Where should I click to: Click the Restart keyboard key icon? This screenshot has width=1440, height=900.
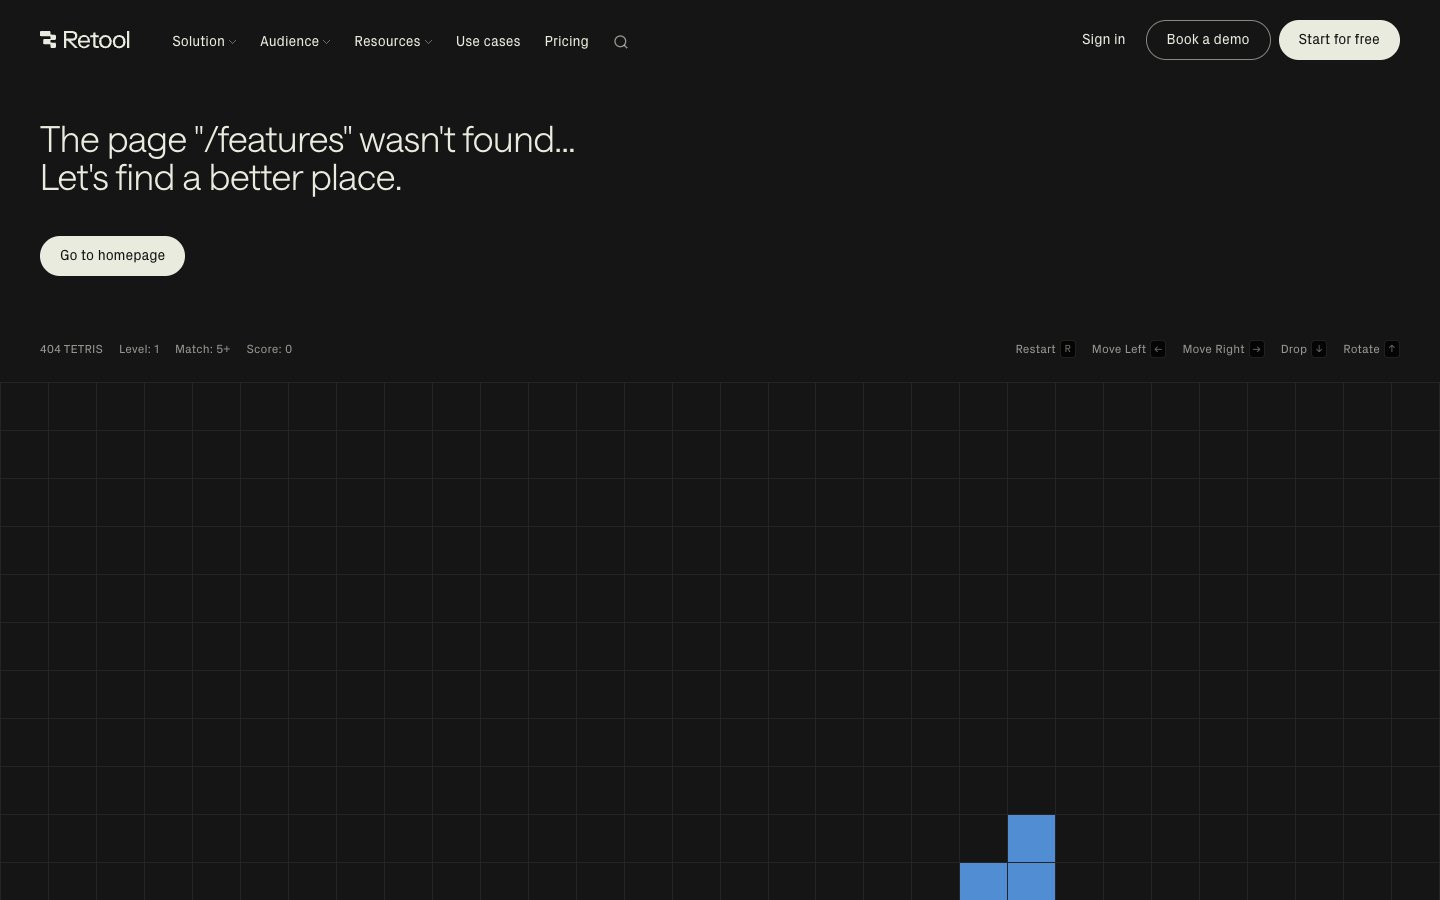tap(1068, 349)
